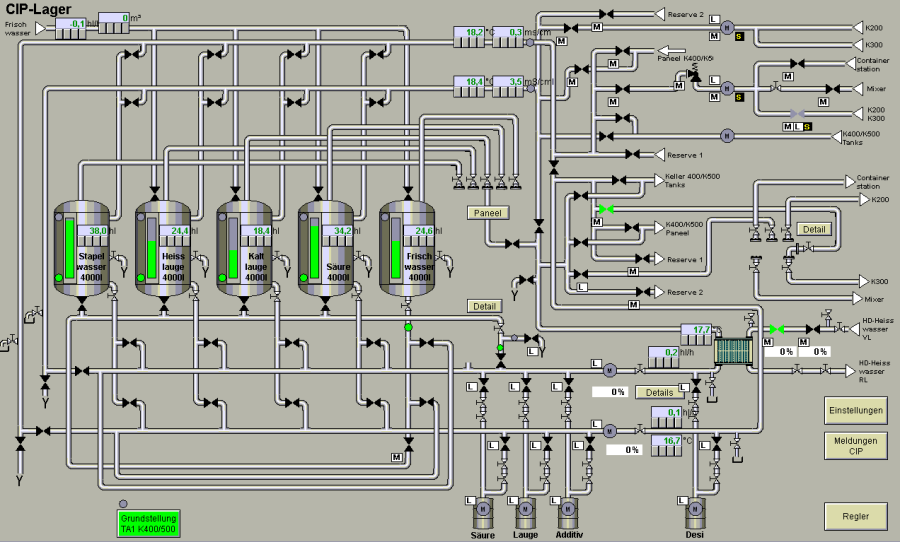Toggle the S indicator beside the Reserve 2 pump

click(739, 36)
